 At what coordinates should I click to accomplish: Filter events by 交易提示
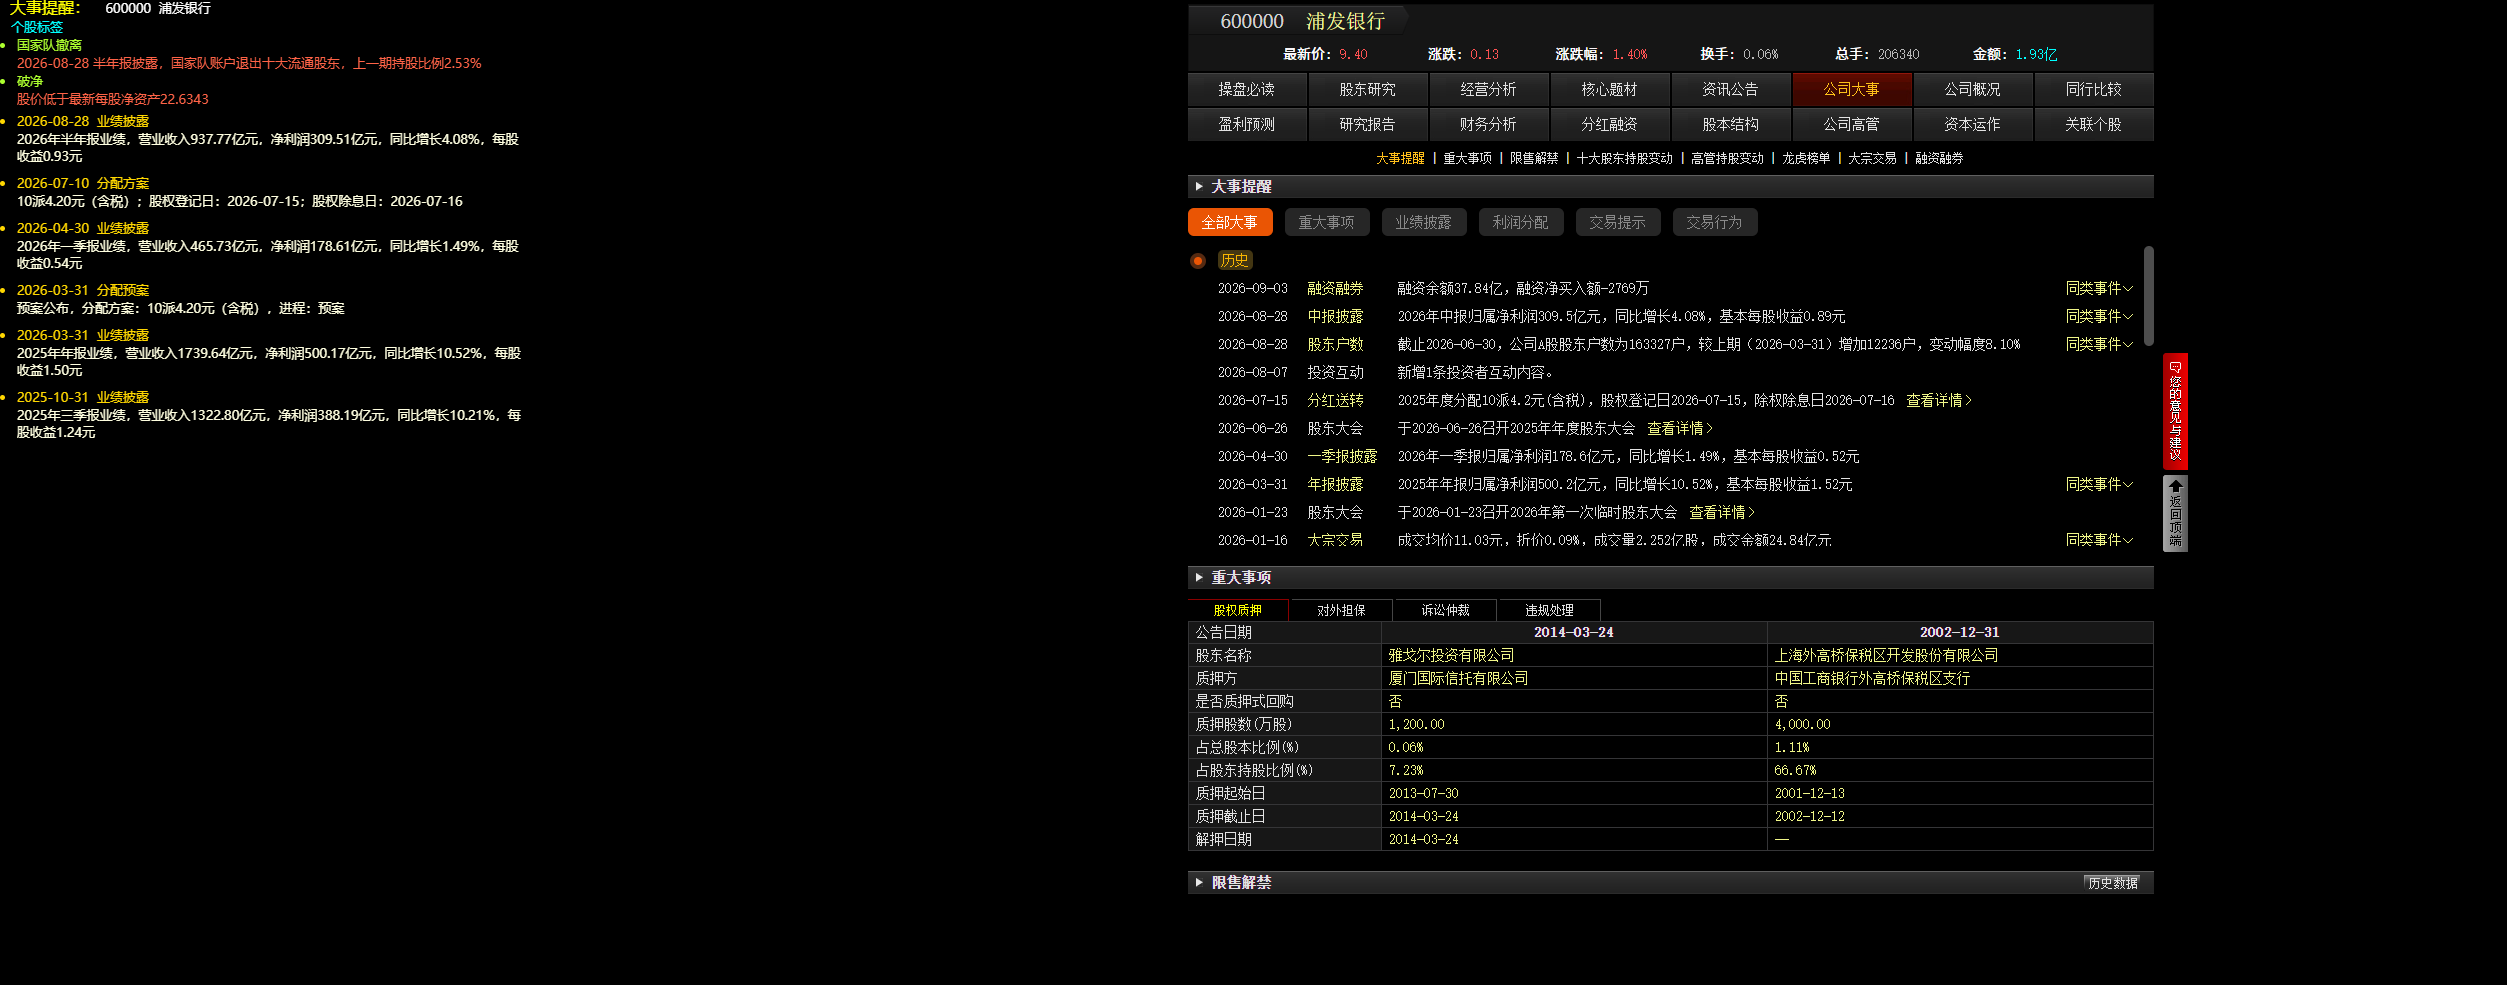[x=1618, y=222]
